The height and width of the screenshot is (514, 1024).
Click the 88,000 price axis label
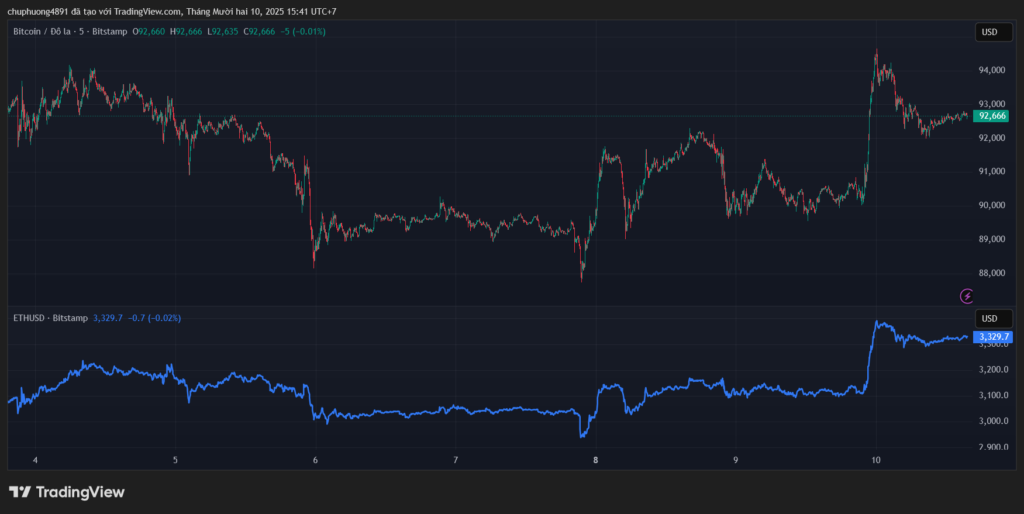click(991, 273)
